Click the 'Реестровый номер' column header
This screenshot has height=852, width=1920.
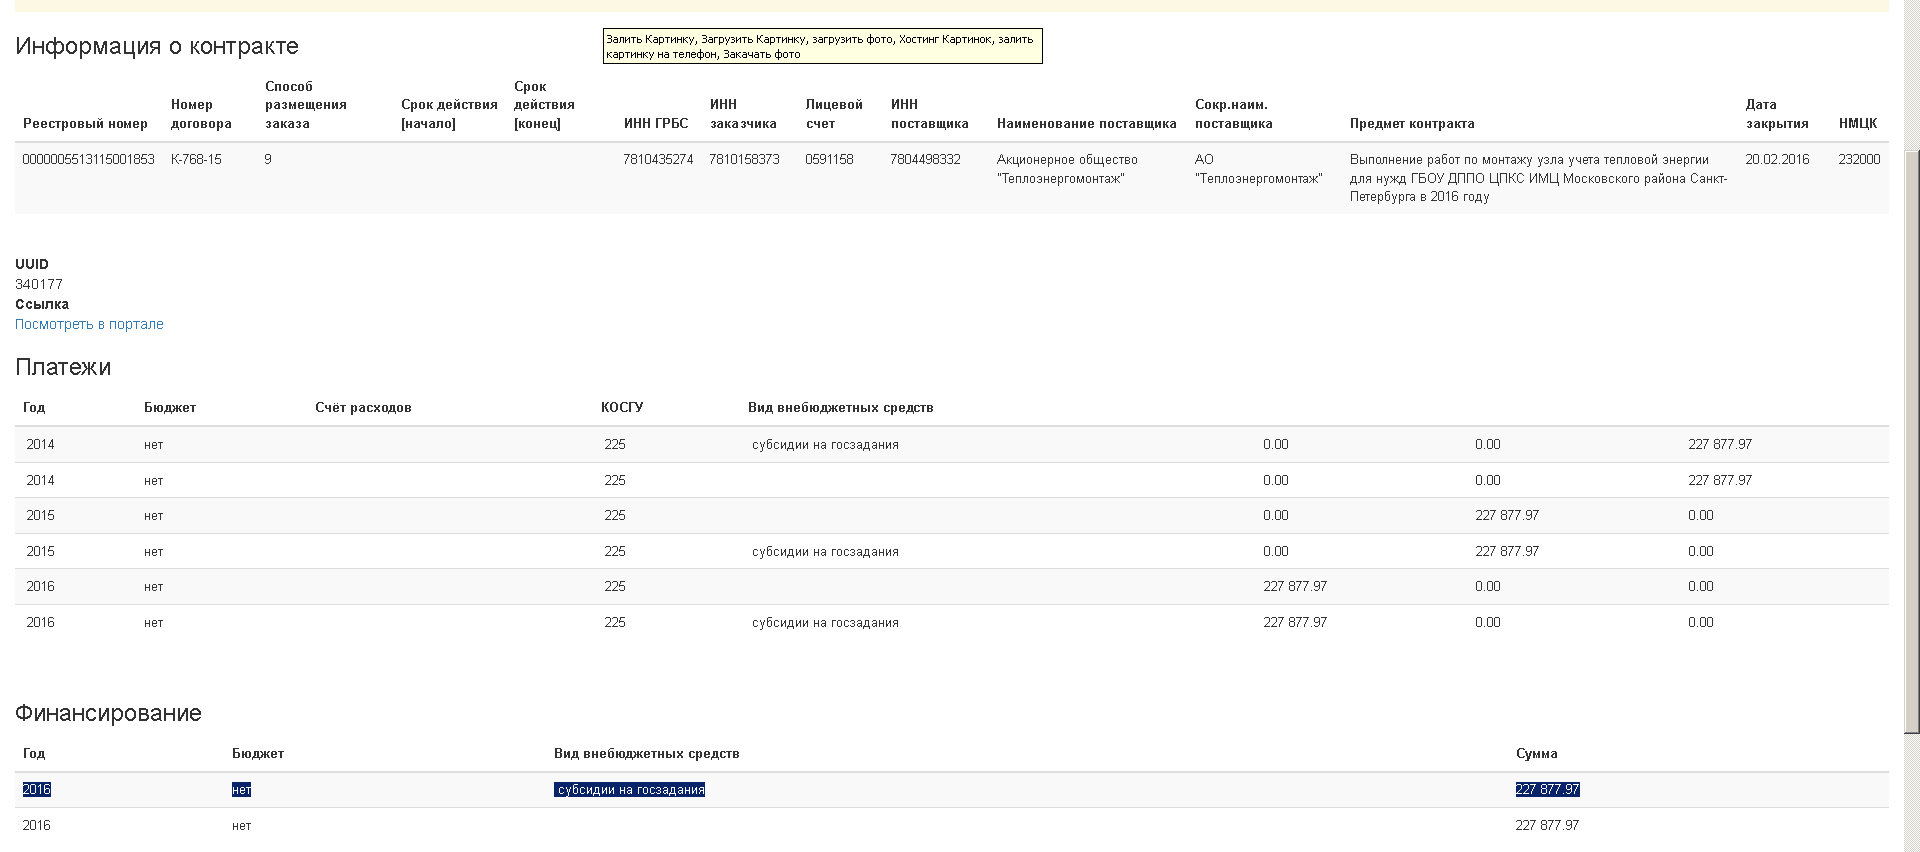85,123
